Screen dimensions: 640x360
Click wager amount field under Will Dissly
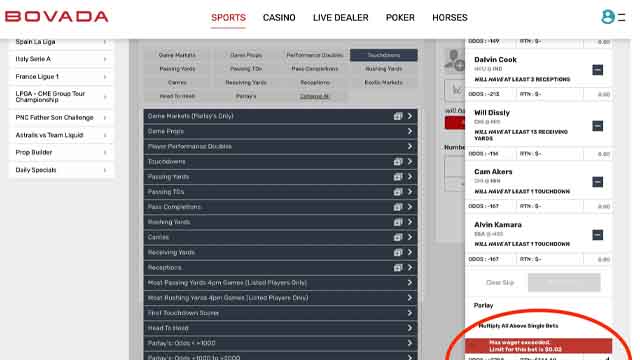click(598, 154)
